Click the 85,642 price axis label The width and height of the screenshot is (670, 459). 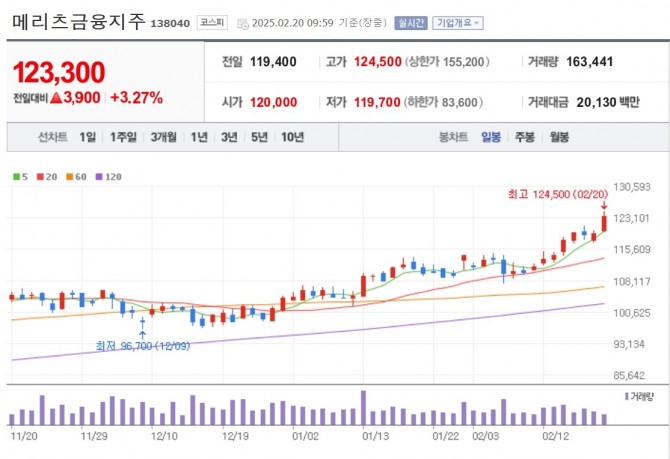pos(629,376)
